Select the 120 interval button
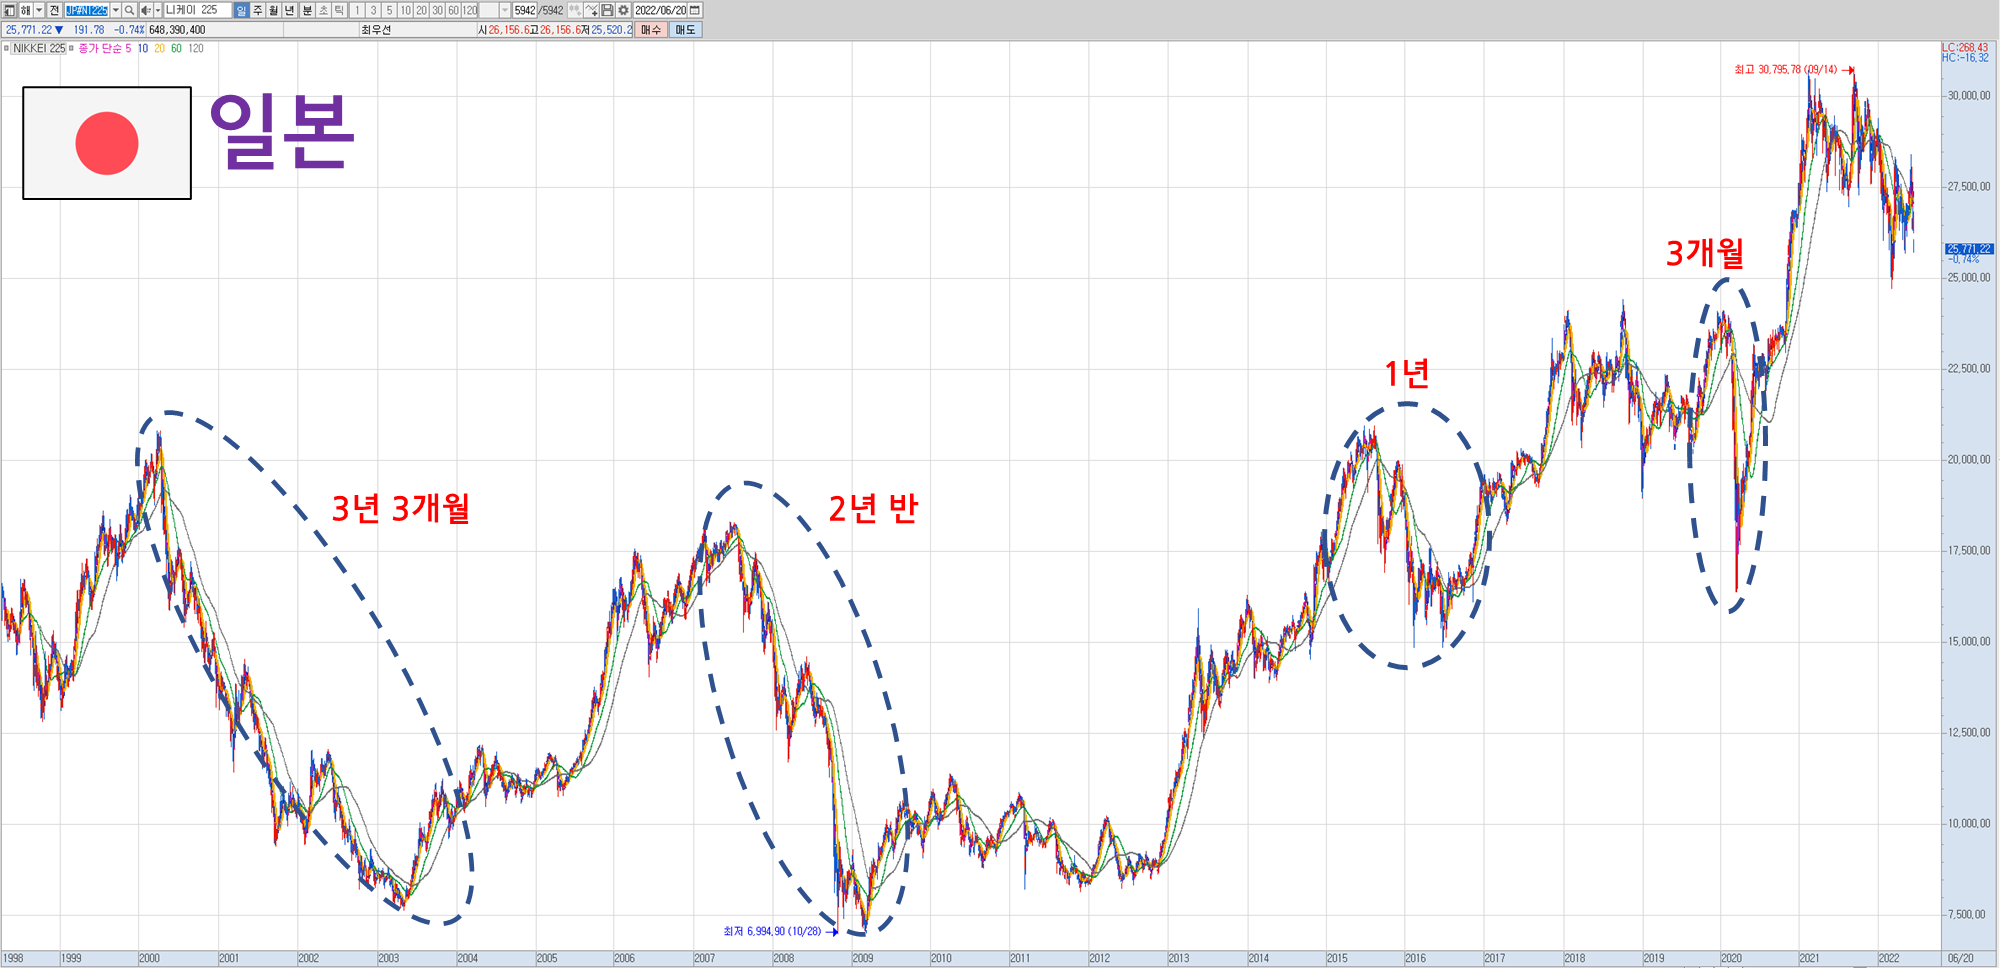Image resolution: width=2000 pixels, height=968 pixels. tap(469, 10)
